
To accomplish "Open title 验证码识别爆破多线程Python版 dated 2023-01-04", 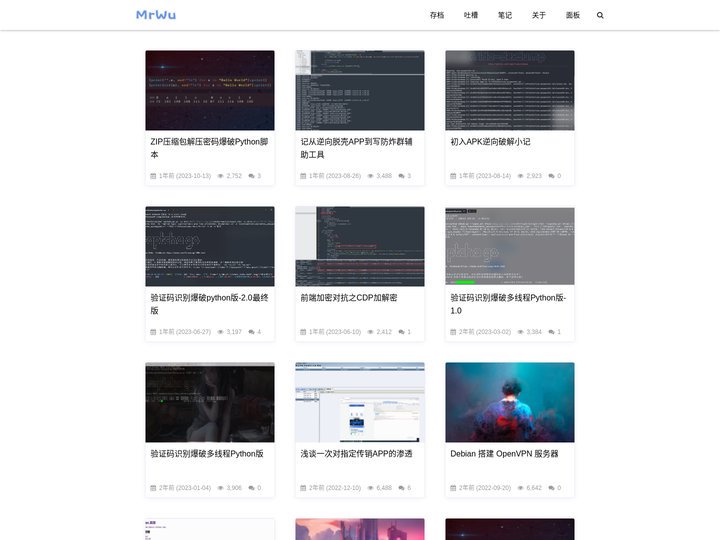I will 207,454.
